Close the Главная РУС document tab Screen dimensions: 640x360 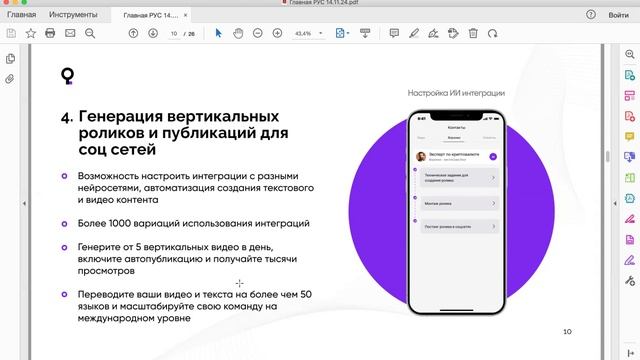185,15
